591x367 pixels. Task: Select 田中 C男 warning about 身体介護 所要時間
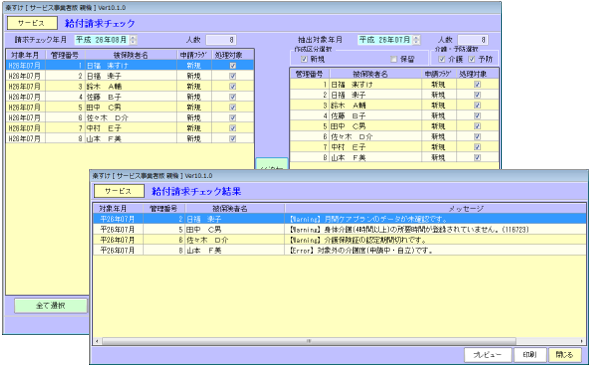pos(339,229)
